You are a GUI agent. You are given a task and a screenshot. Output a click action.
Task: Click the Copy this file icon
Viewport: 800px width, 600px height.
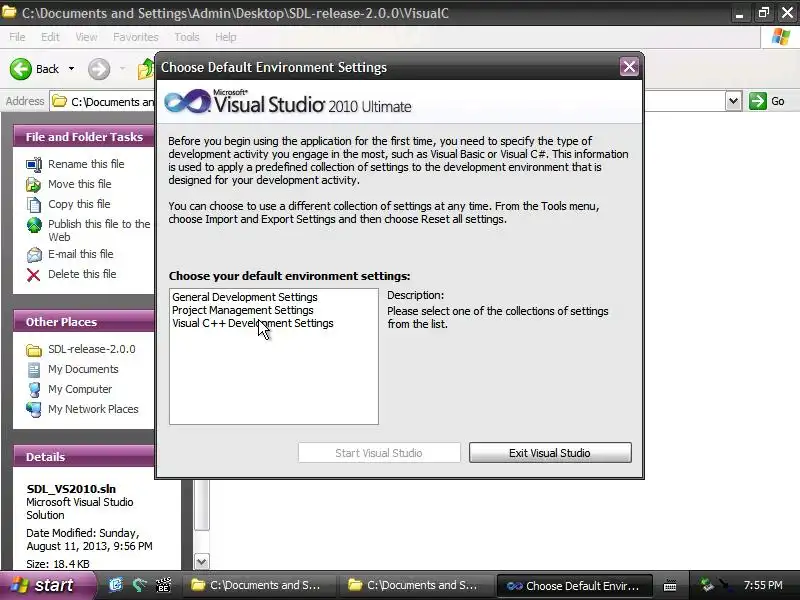point(34,204)
